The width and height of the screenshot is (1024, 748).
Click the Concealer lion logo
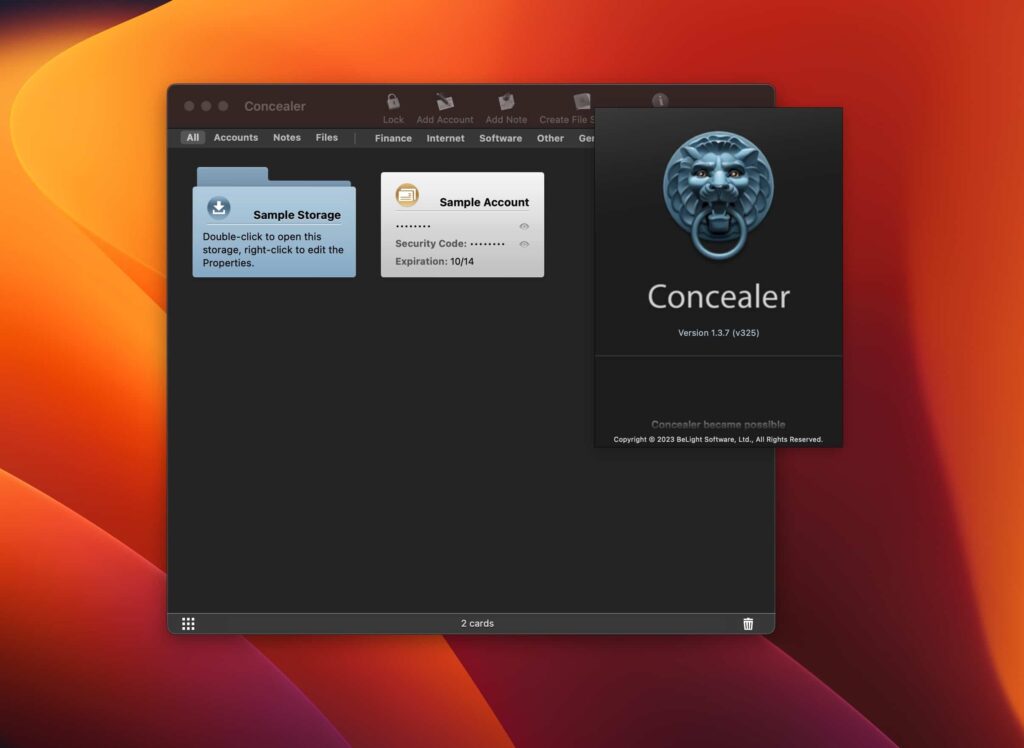pyautogui.click(x=718, y=192)
